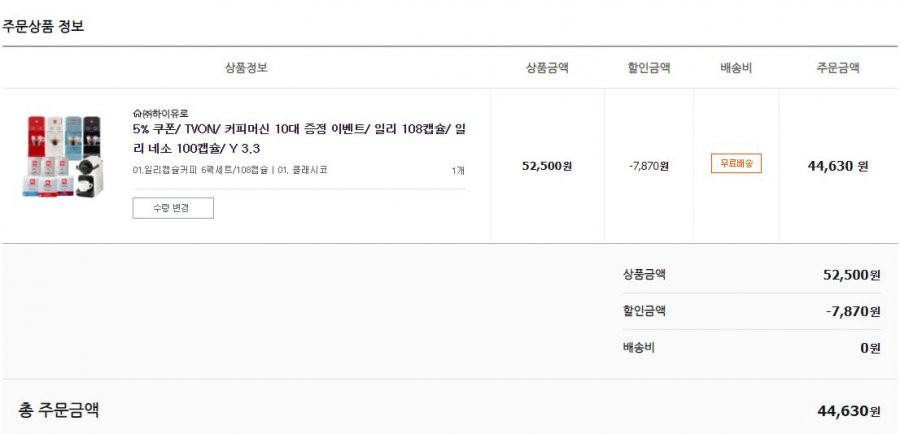Click the 0원 shipping fee value in the summary
Viewport: 900px width, 434px height.
click(870, 348)
